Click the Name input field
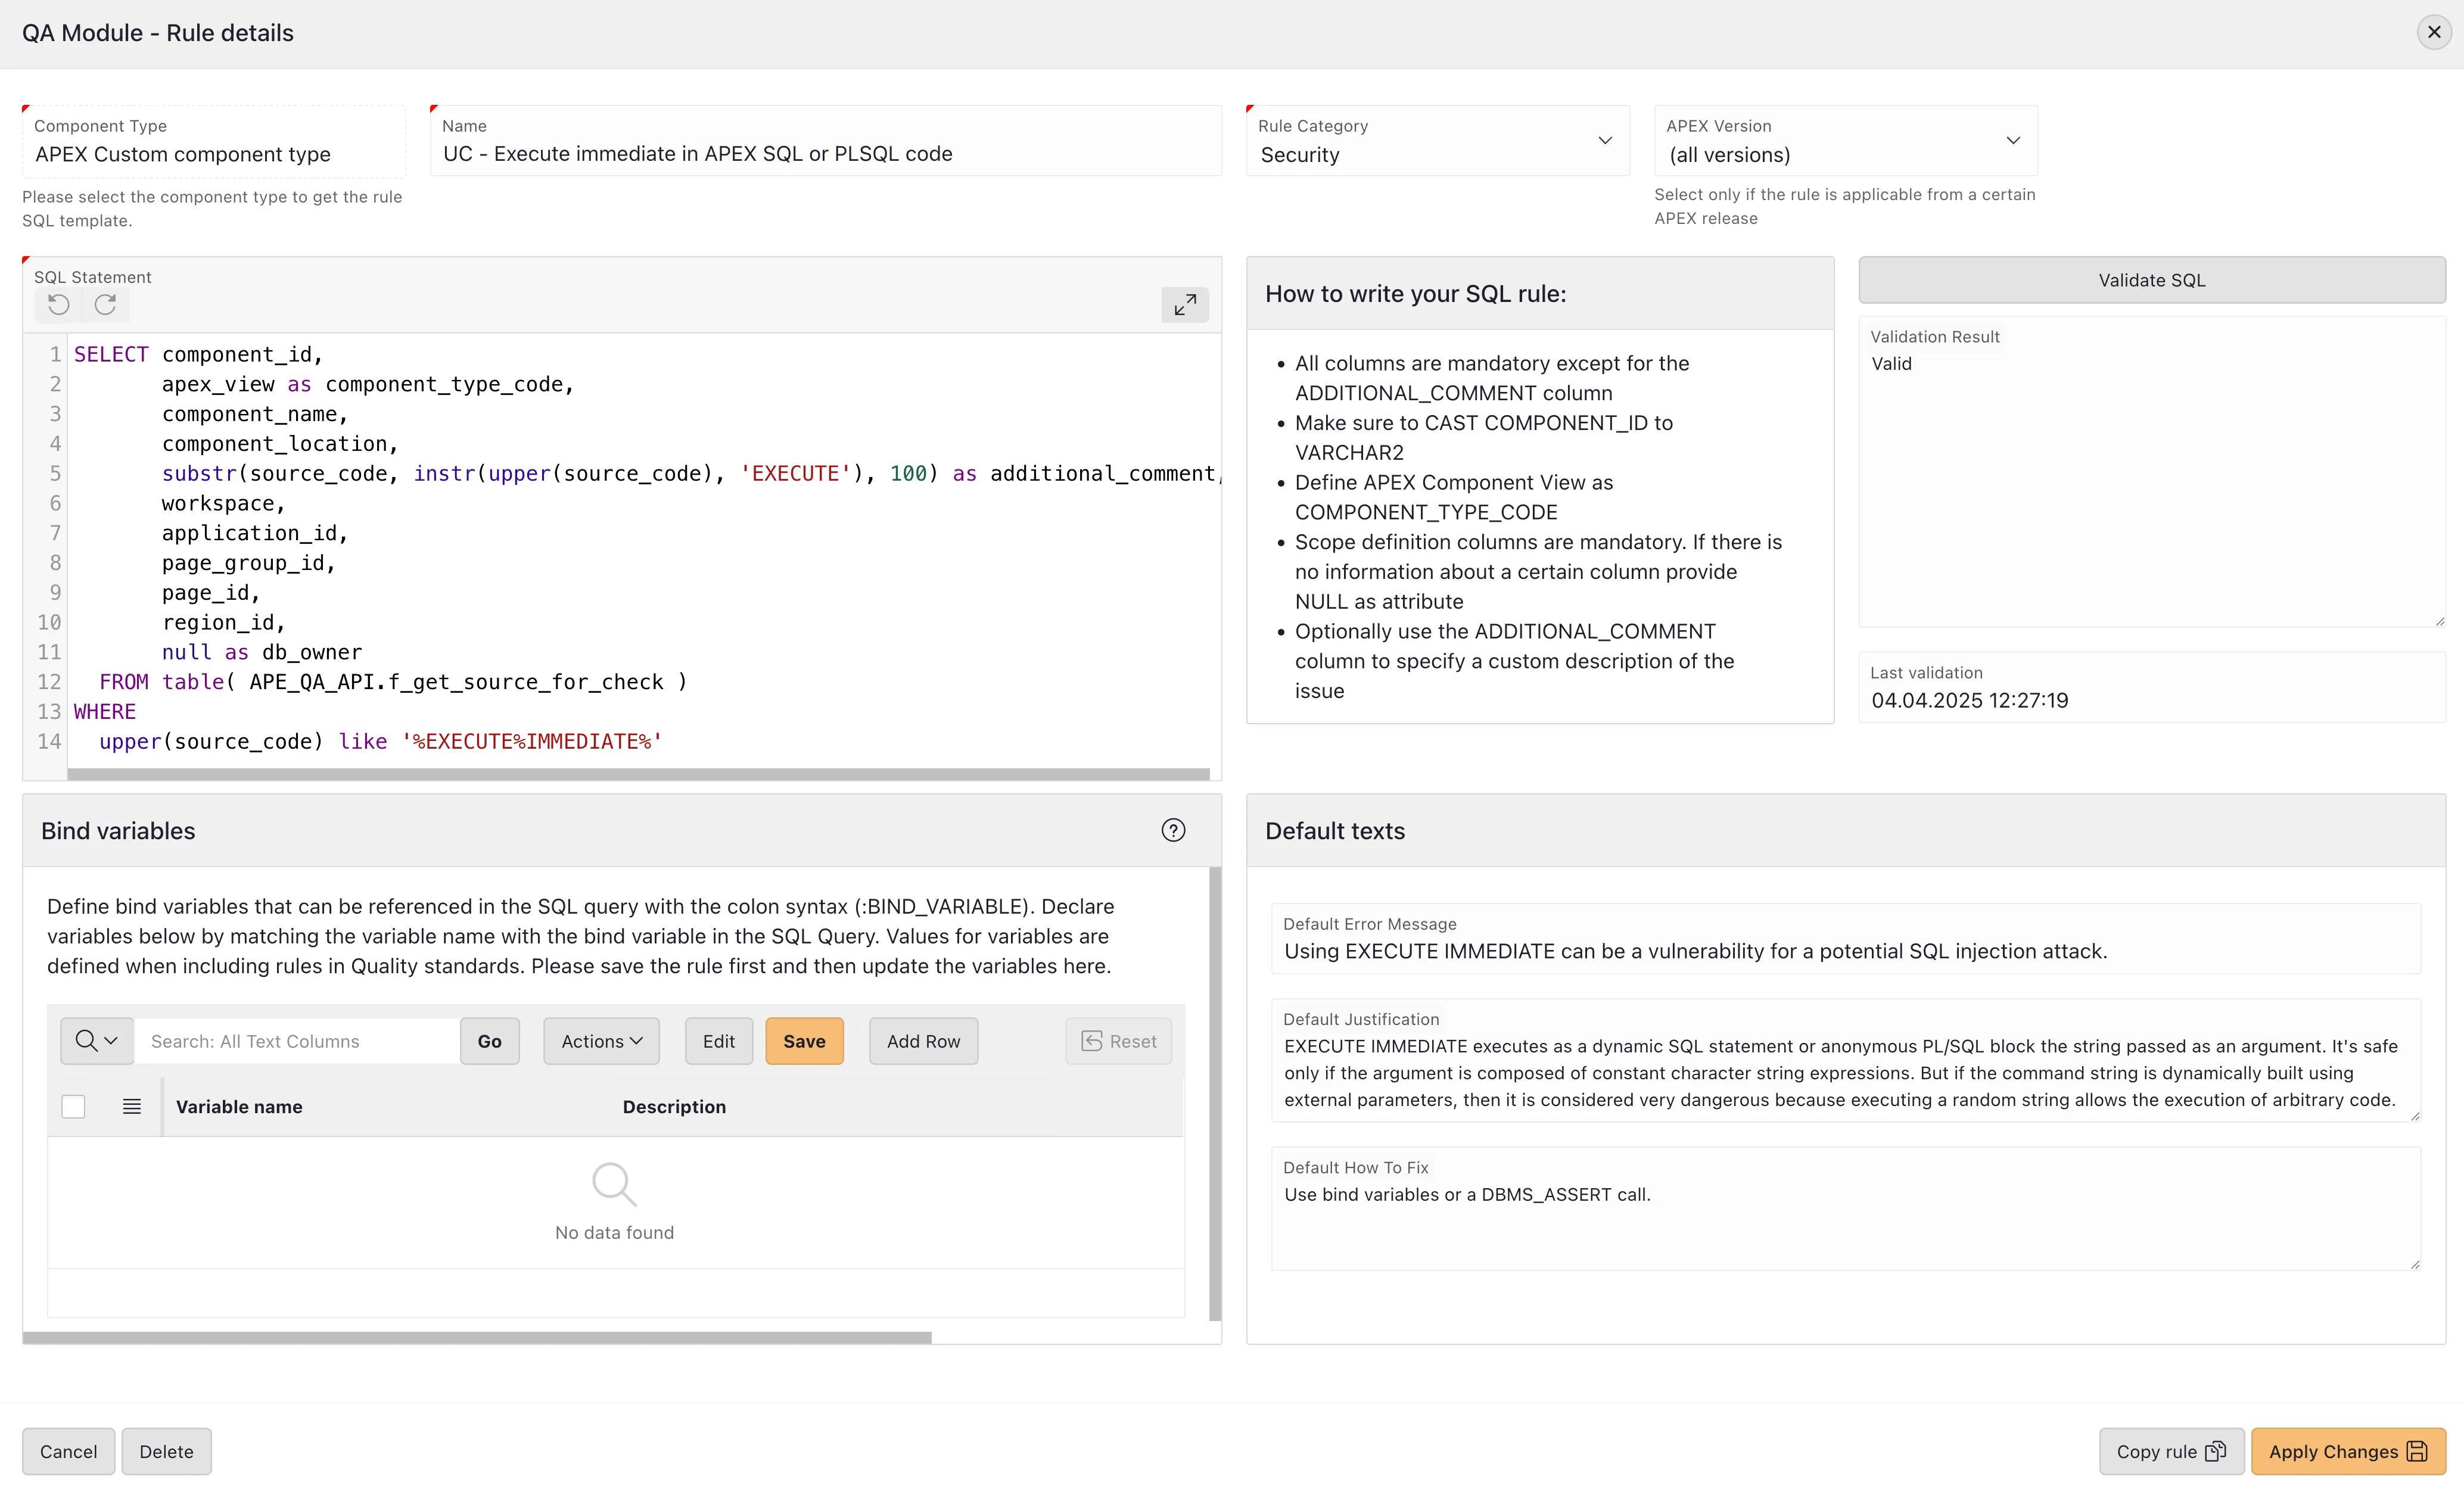Screen dimensions: 2464x1489 825,154
